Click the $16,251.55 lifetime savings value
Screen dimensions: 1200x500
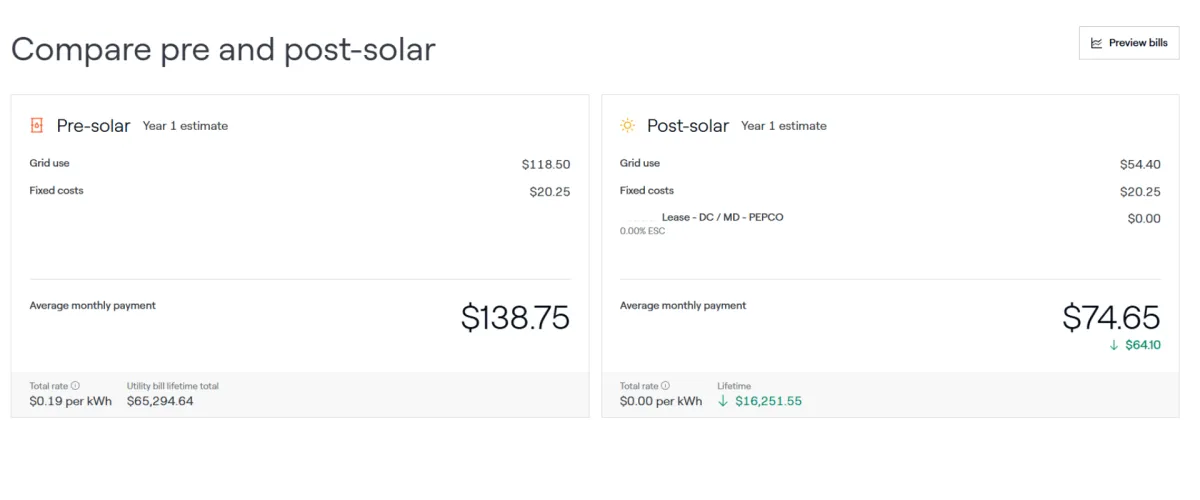tap(768, 401)
